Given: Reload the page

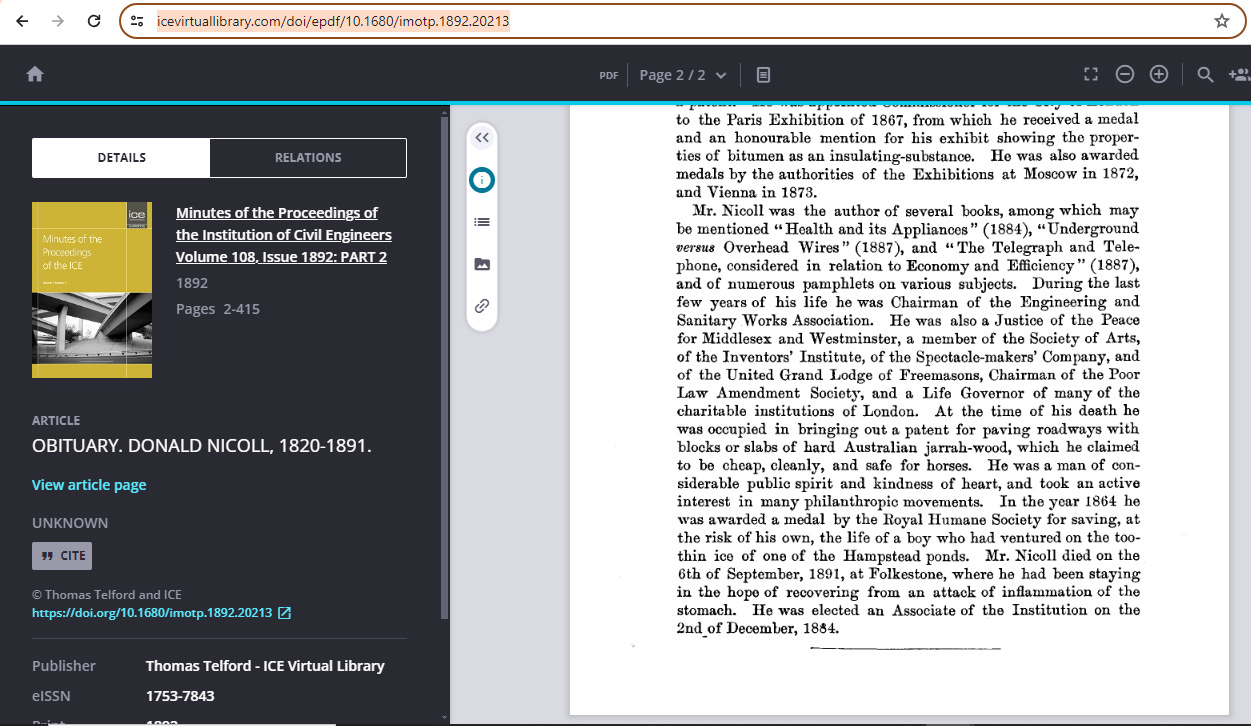Looking at the screenshot, I should (94, 21).
